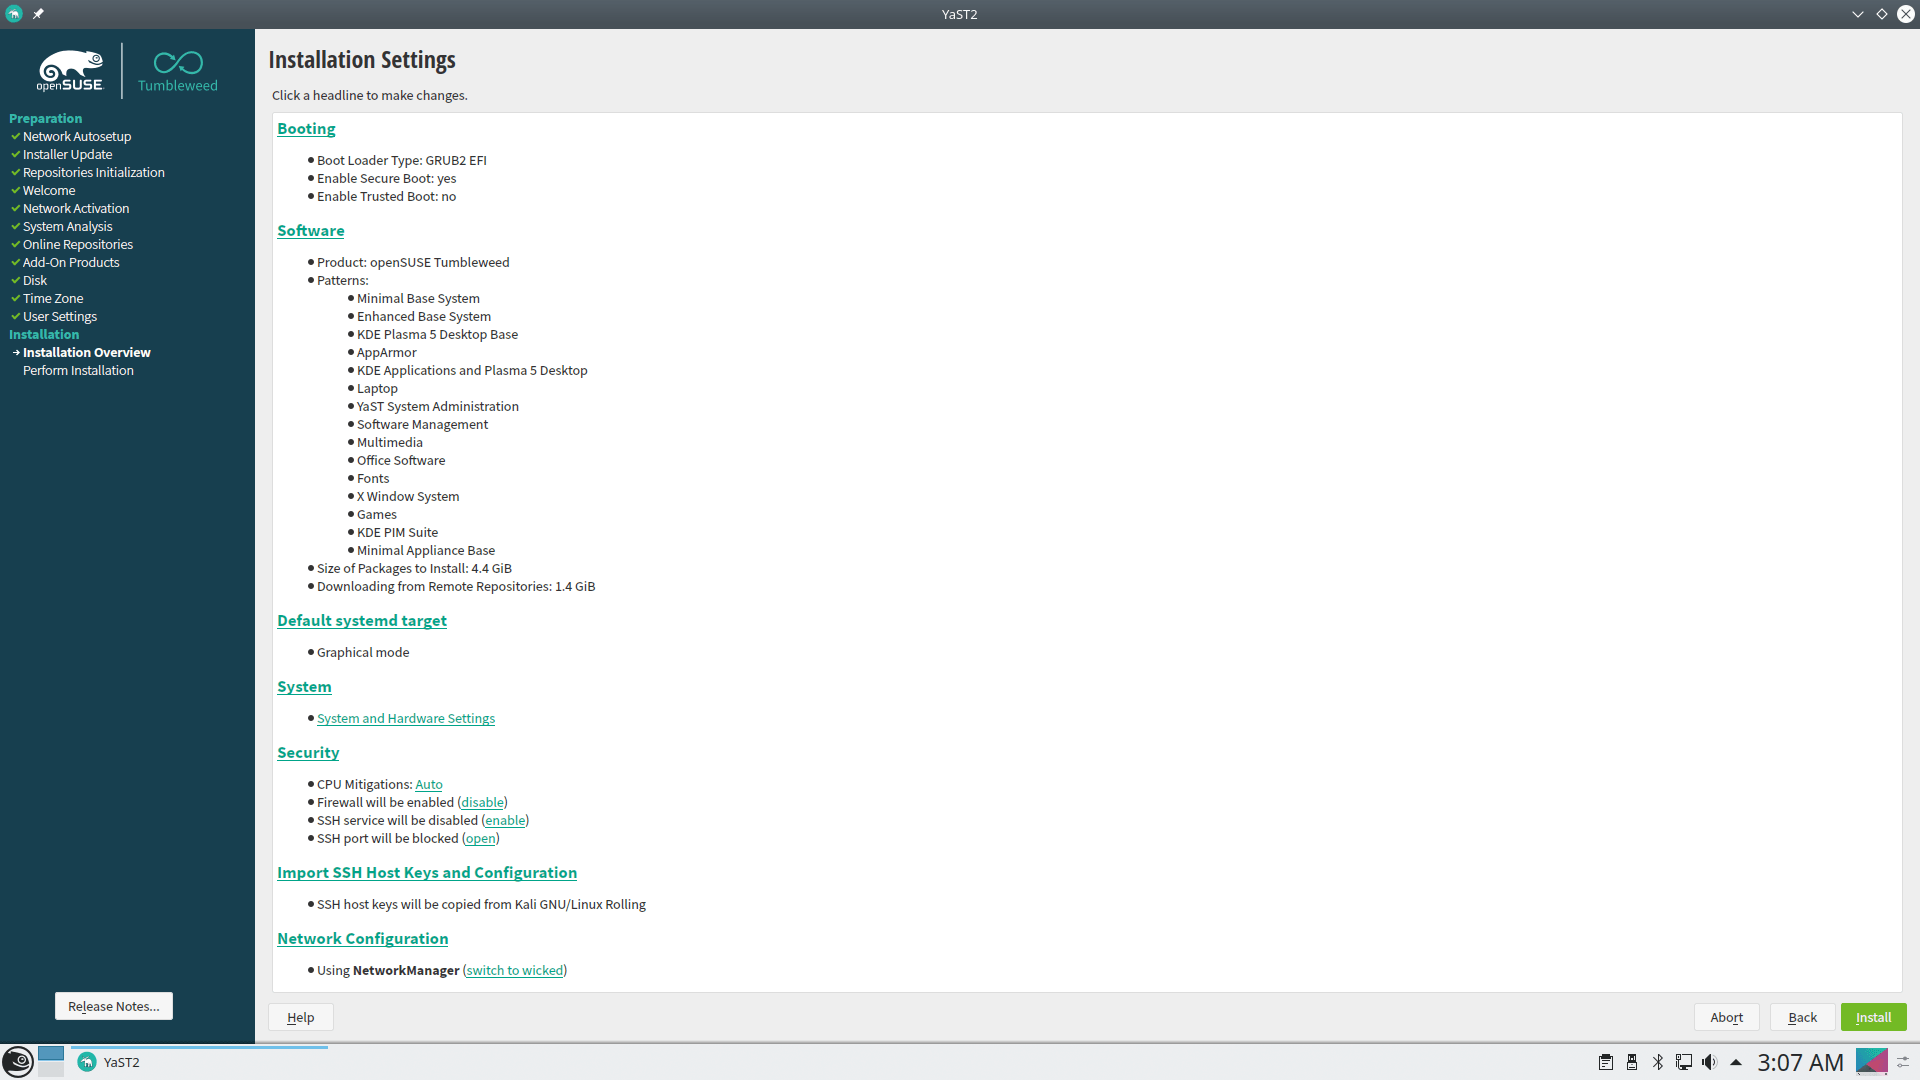Click the volume speaker icon
Image resolution: width=1920 pixels, height=1080 pixels.
[x=1709, y=1062]
